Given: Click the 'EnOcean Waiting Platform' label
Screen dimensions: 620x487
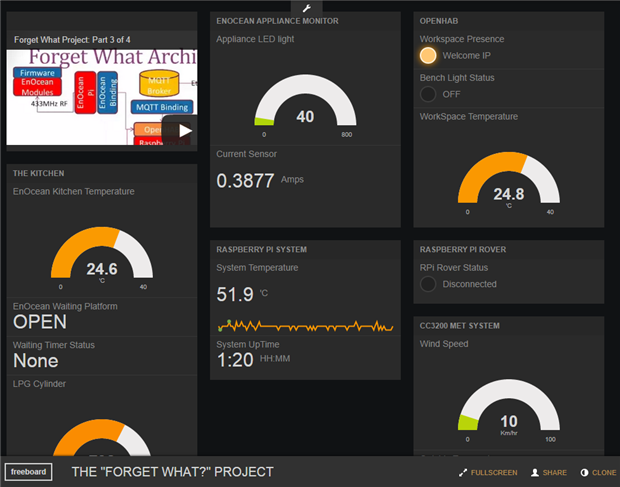Looking at the screenshot, I should coord(65,306).
